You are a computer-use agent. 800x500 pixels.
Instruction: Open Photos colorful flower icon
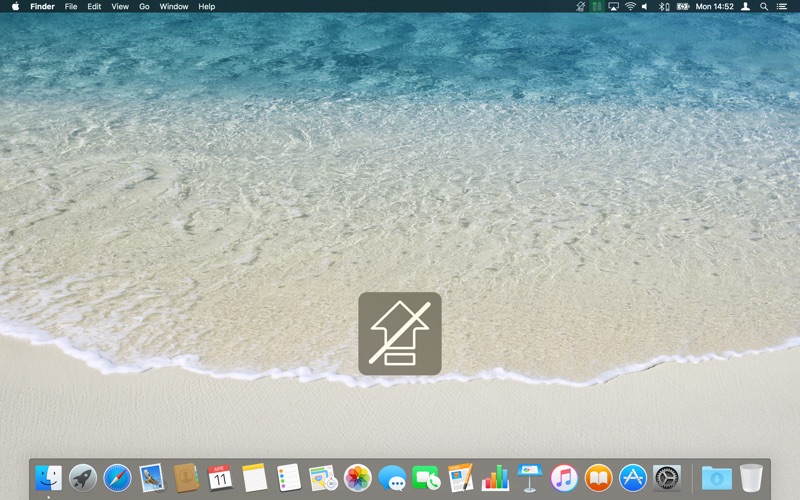pyautogui.click(x=358, y=478)
